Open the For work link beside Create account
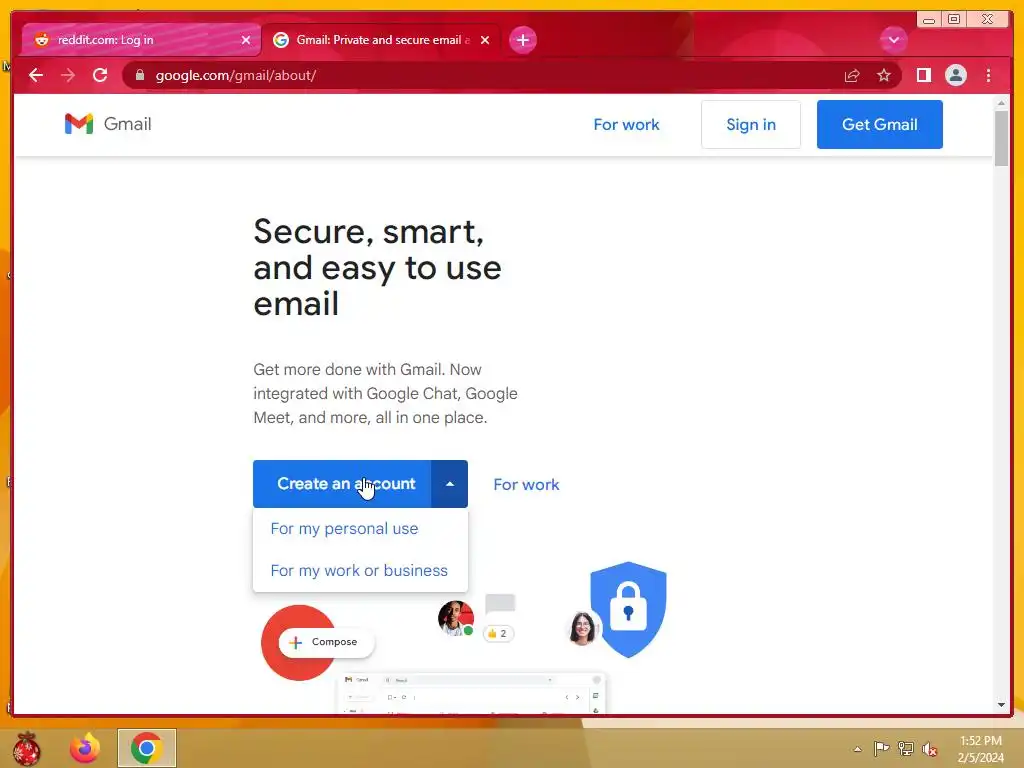 pos(526,485)
